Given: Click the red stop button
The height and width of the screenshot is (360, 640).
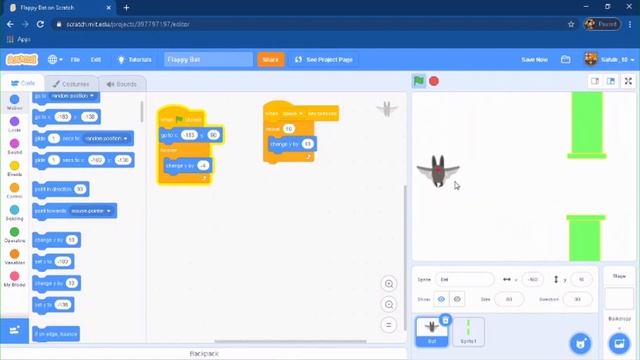Looking at the screenshot, I should 434,81.
